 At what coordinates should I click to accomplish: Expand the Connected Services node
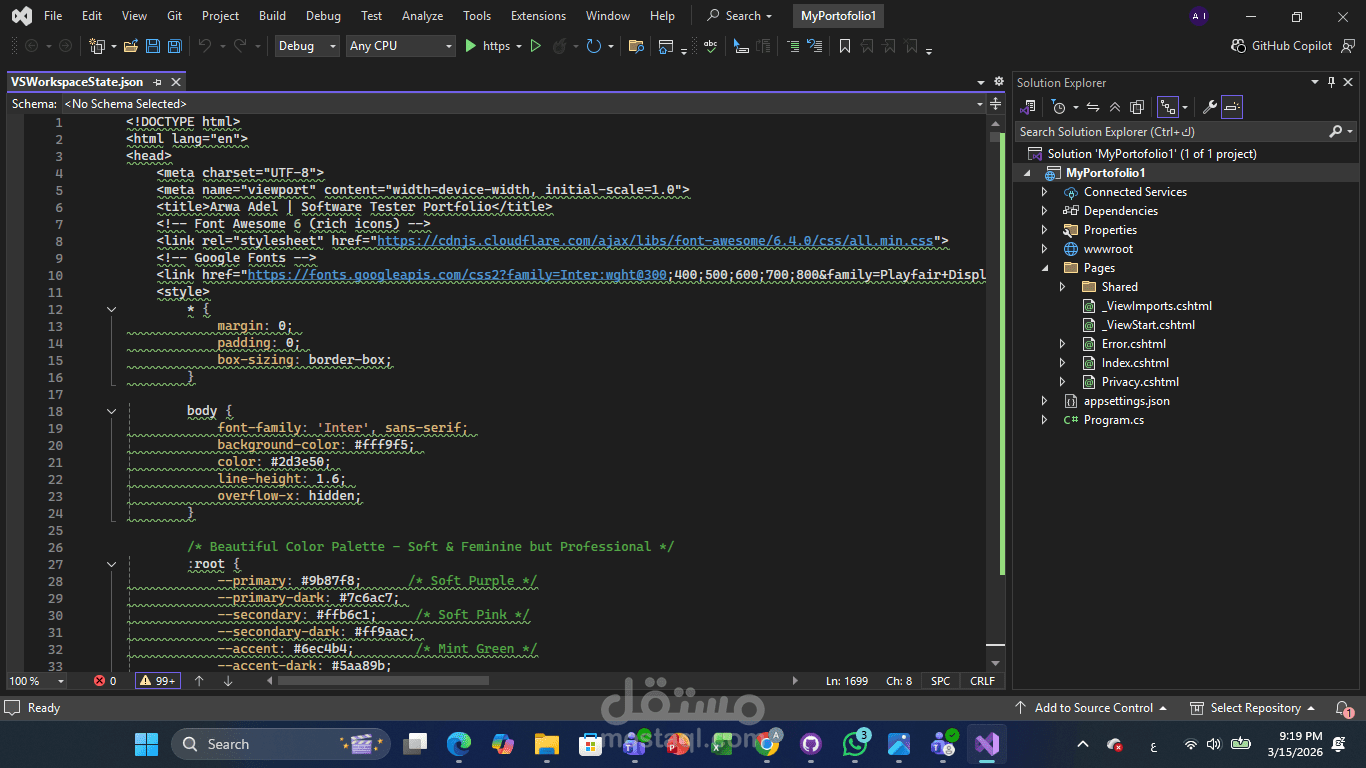point(1044,192)
